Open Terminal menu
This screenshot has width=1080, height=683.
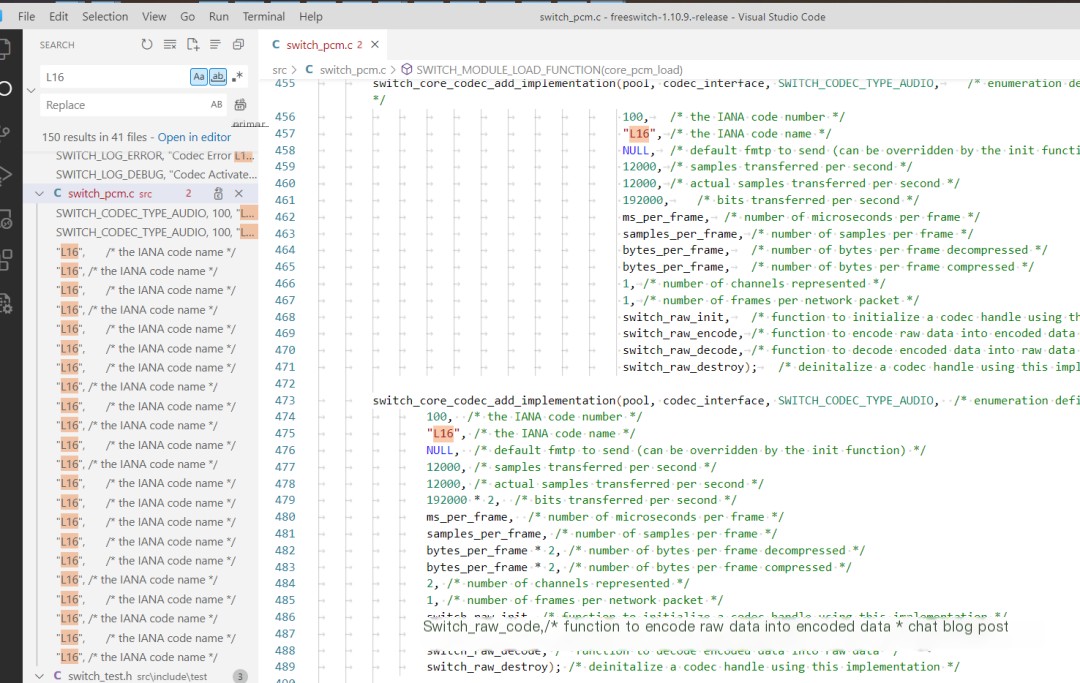tap(263, 17)
